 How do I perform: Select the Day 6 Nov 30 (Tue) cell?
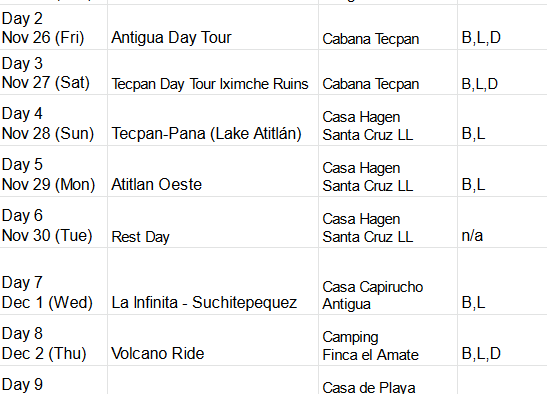(x=53, y=222)
